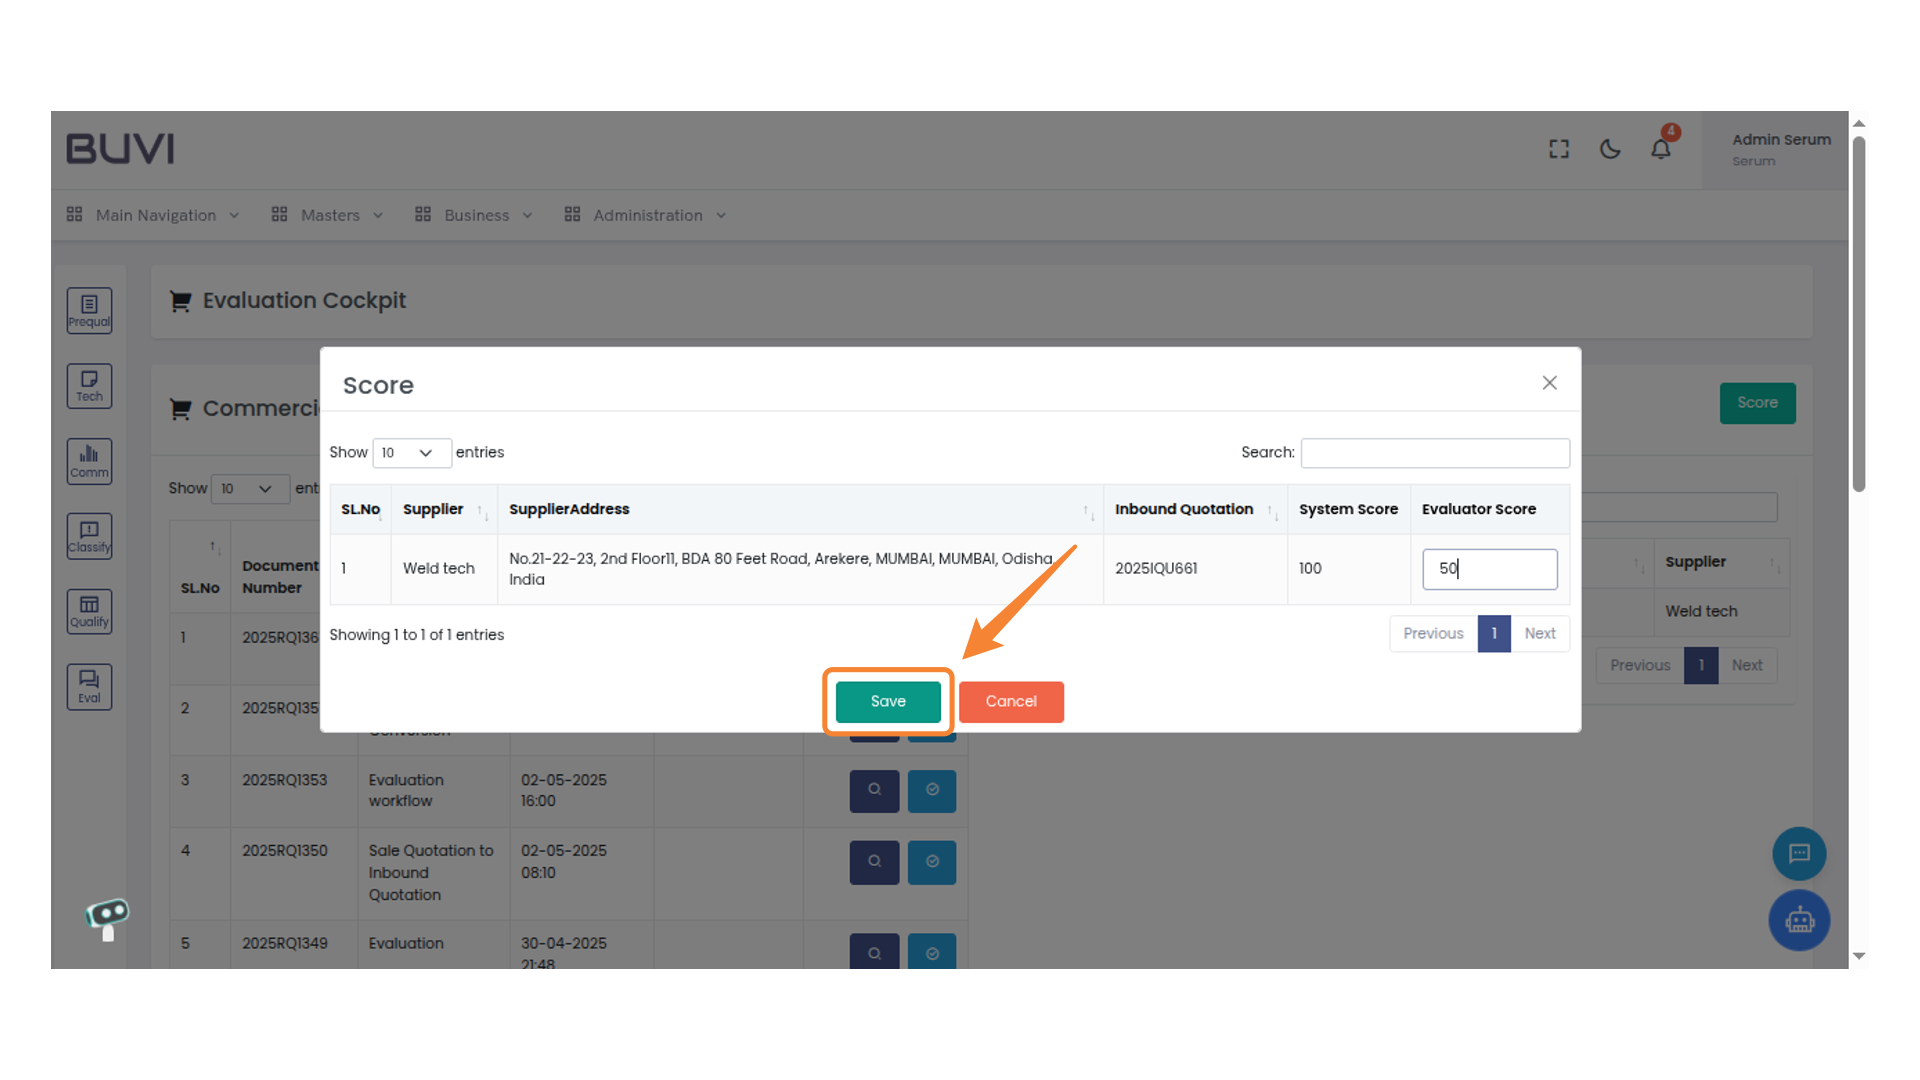1920x1080 pixels.
Task: Click the Save button
Action: pyautogui.click(x=887, y=701)
